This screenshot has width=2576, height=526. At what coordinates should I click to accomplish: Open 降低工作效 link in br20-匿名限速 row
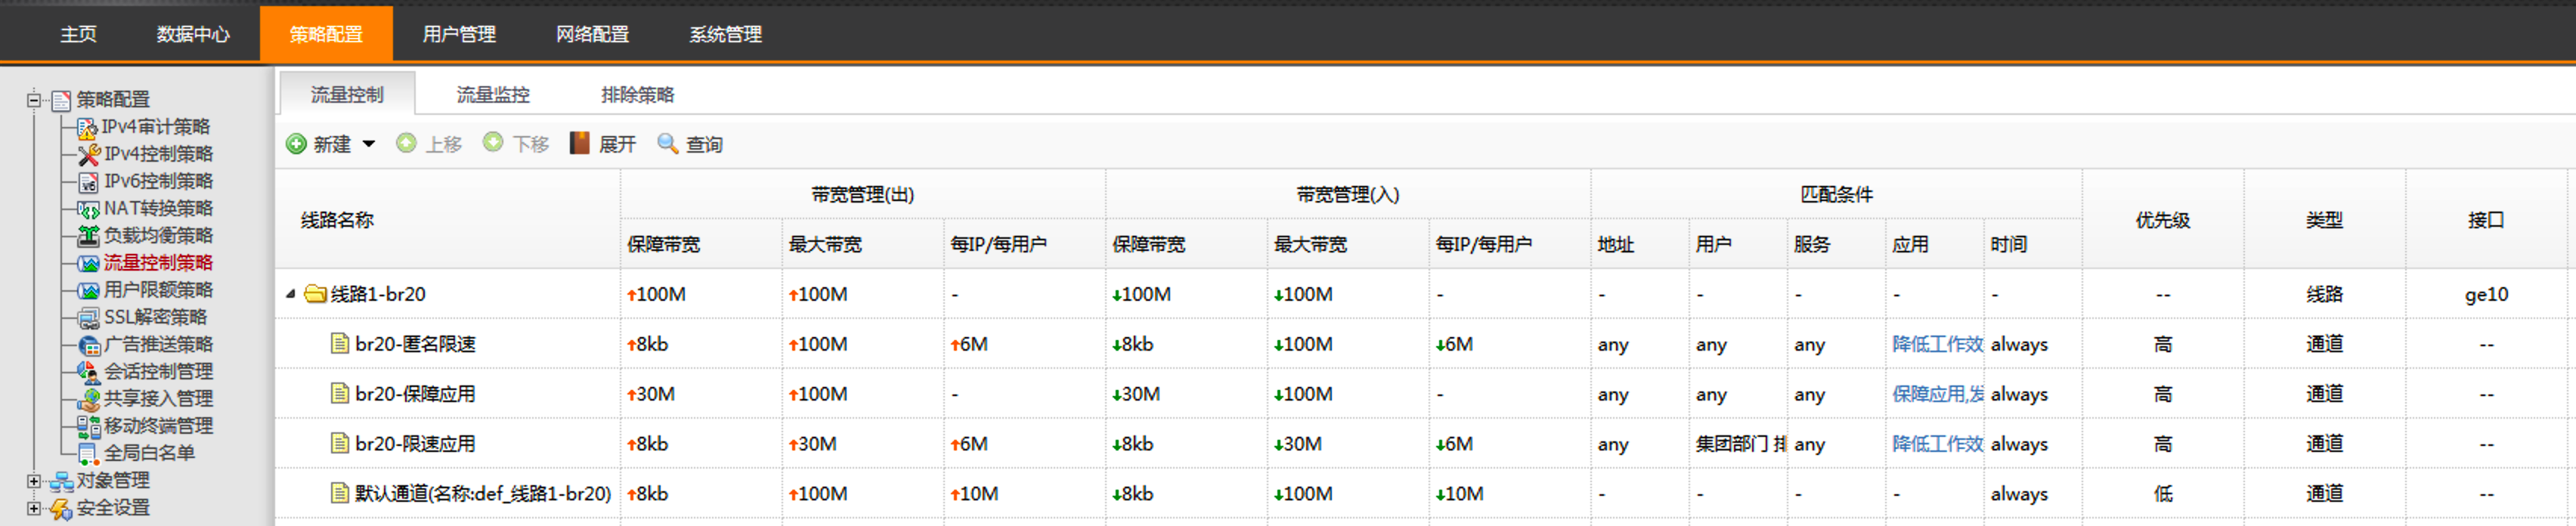[x=1937, y=344]
